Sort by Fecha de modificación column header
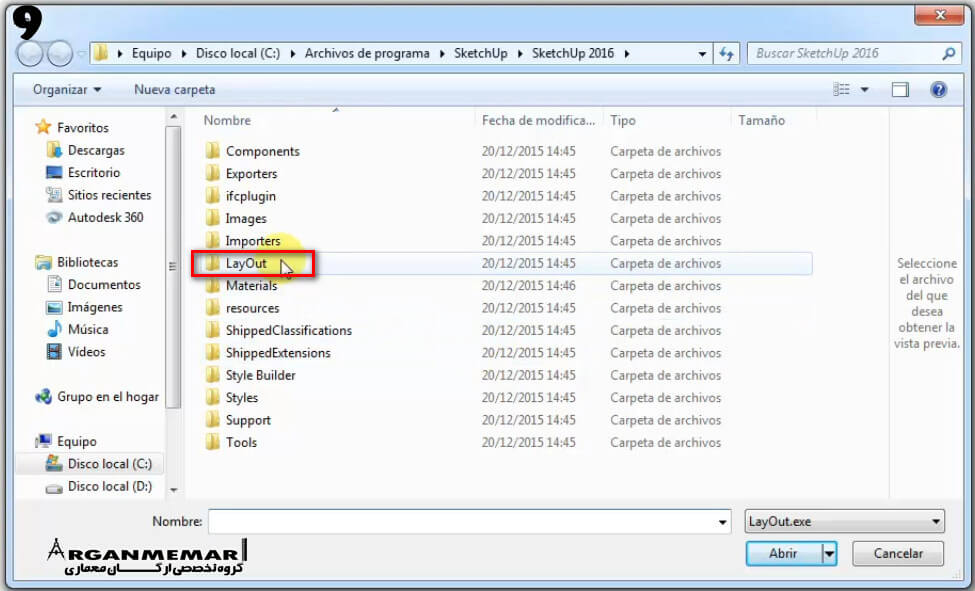This screenshot has height=591, width=975. tap(538, 120)
